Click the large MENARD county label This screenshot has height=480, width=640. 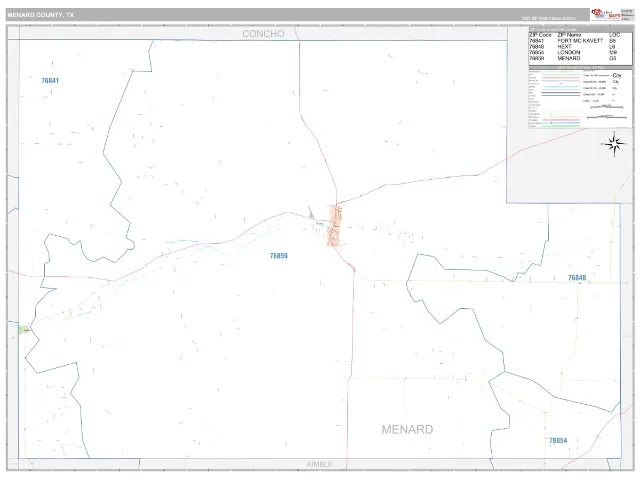(407, 429)
